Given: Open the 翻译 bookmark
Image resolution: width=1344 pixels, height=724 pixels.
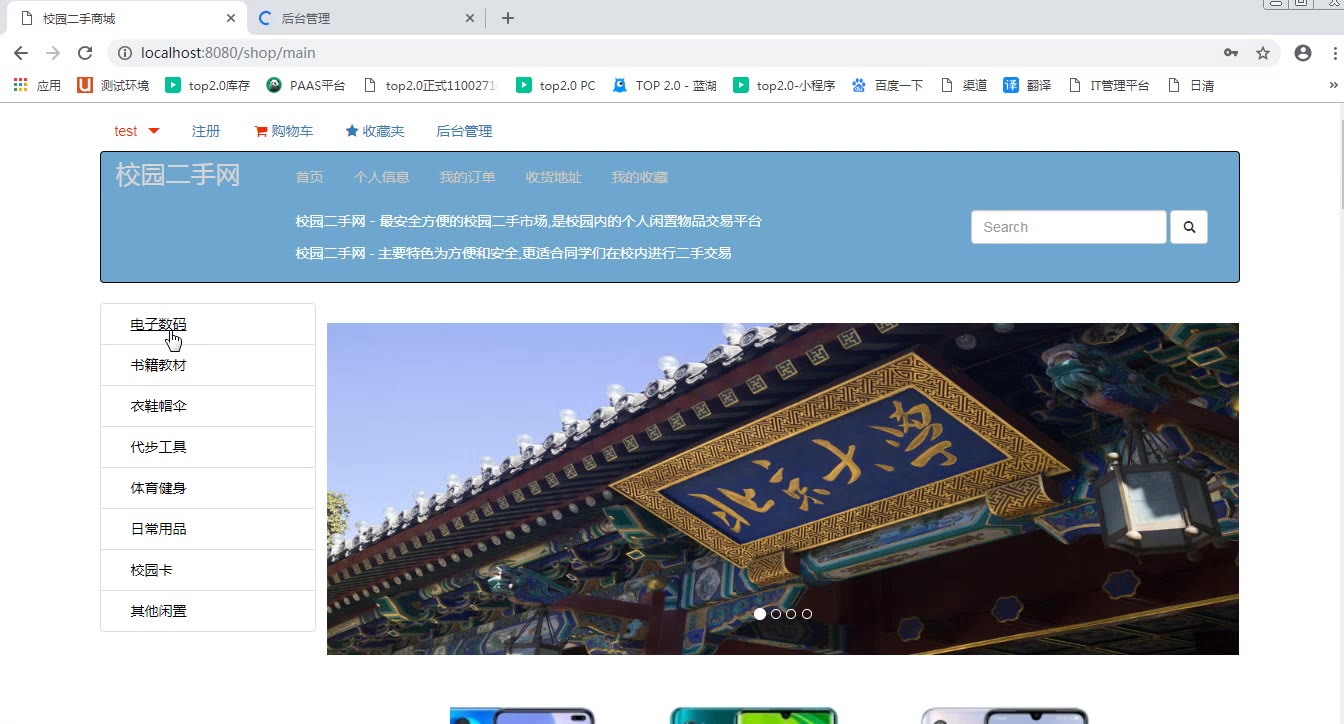Looking at the screenshot, I should tap(1027, 85).
